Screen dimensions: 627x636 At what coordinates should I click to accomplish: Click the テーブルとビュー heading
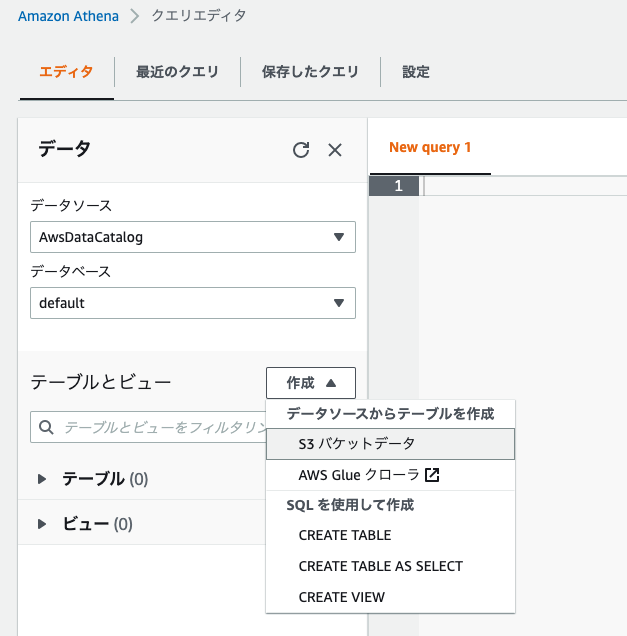[101, 382]
